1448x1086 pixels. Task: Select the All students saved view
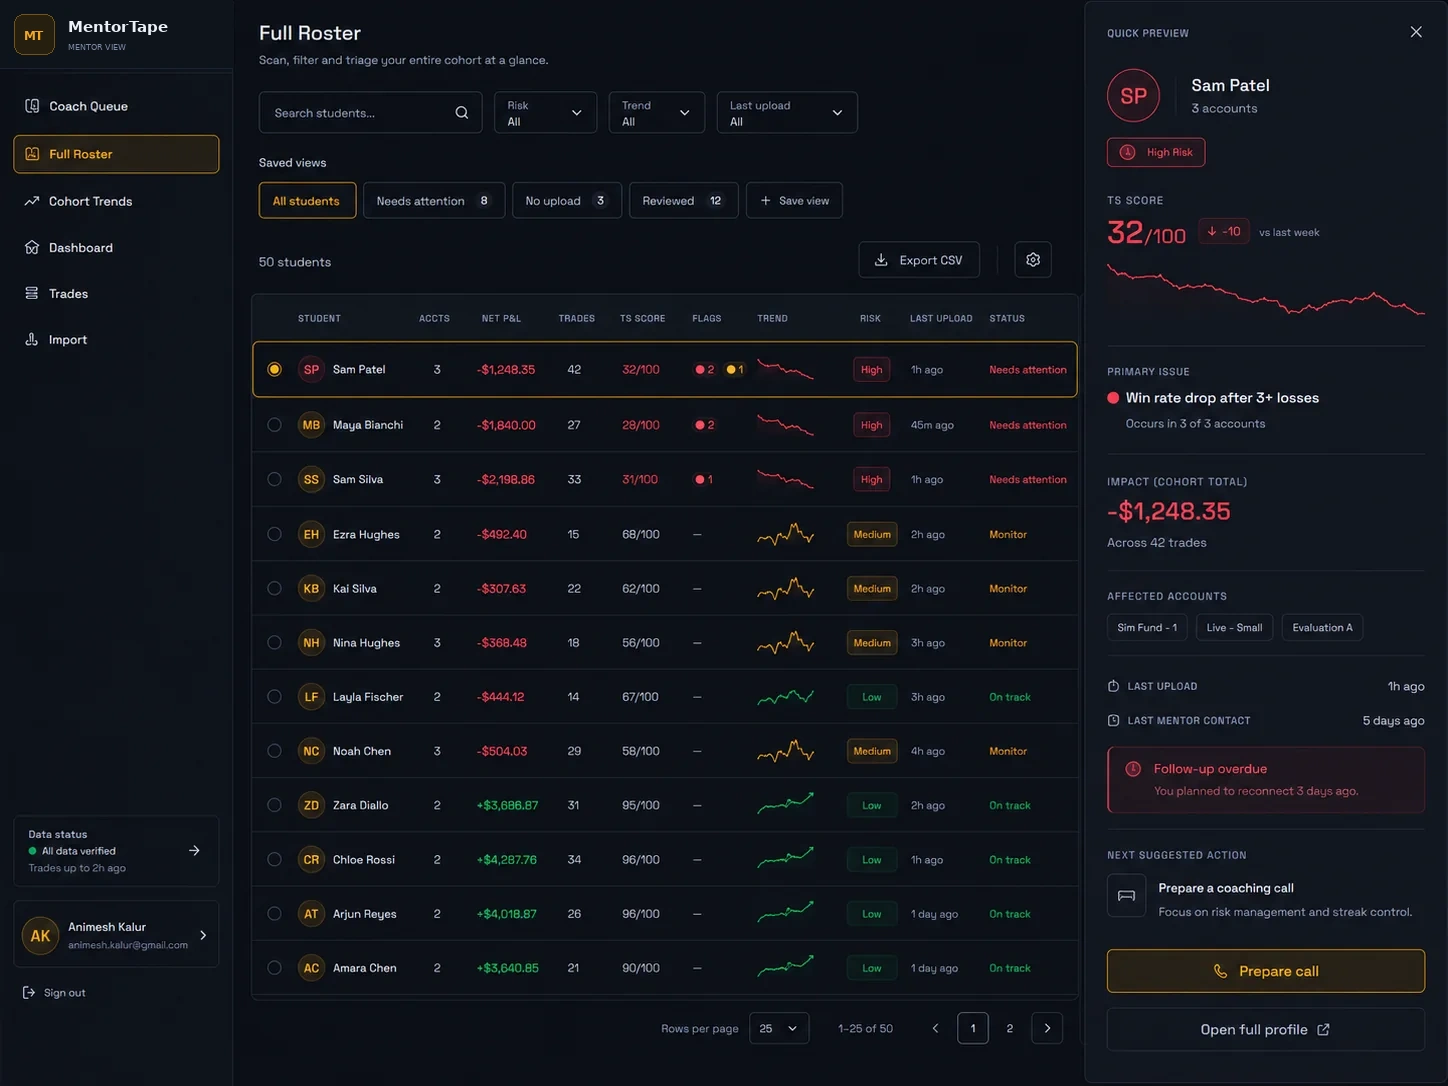307,201
